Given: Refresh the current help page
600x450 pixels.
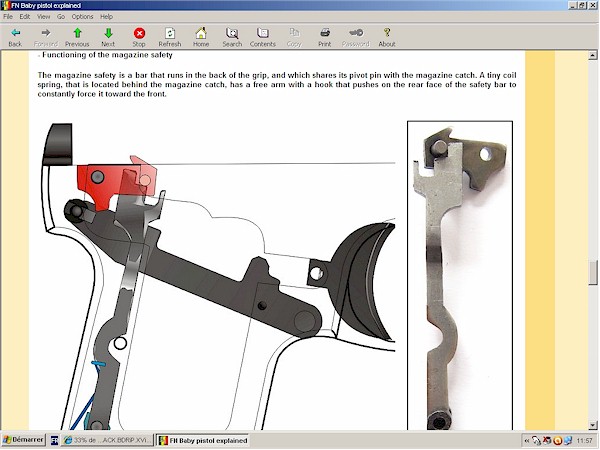Looking at the screenshot, I should coord(170,38).
